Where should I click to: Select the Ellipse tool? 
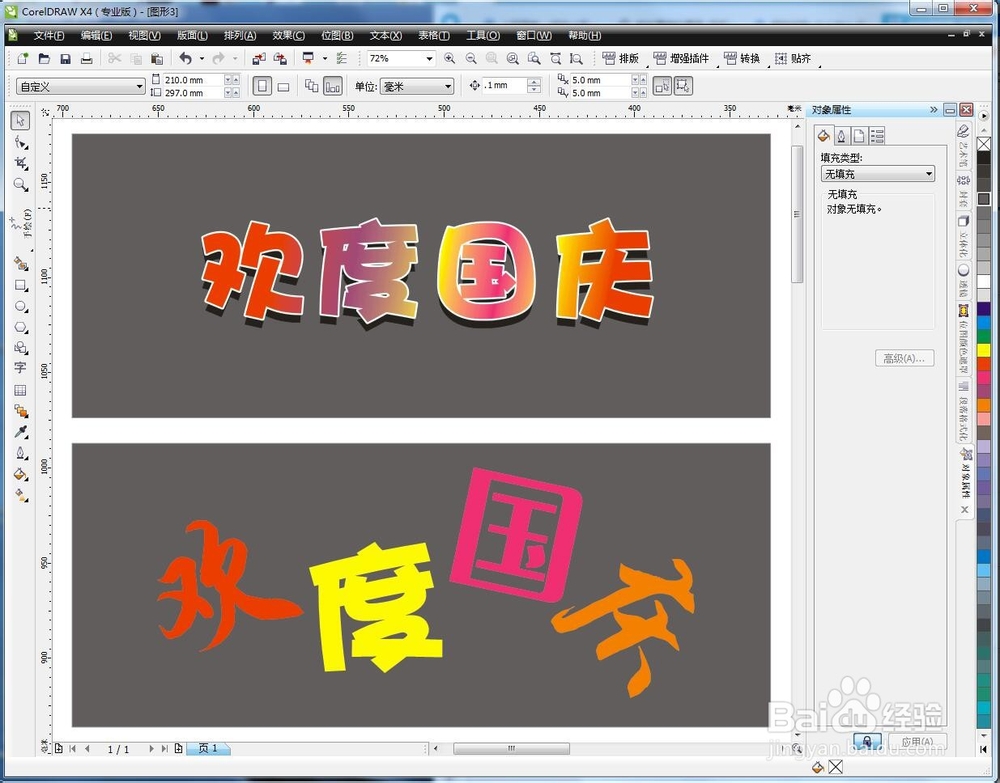[x=20, y=307]
